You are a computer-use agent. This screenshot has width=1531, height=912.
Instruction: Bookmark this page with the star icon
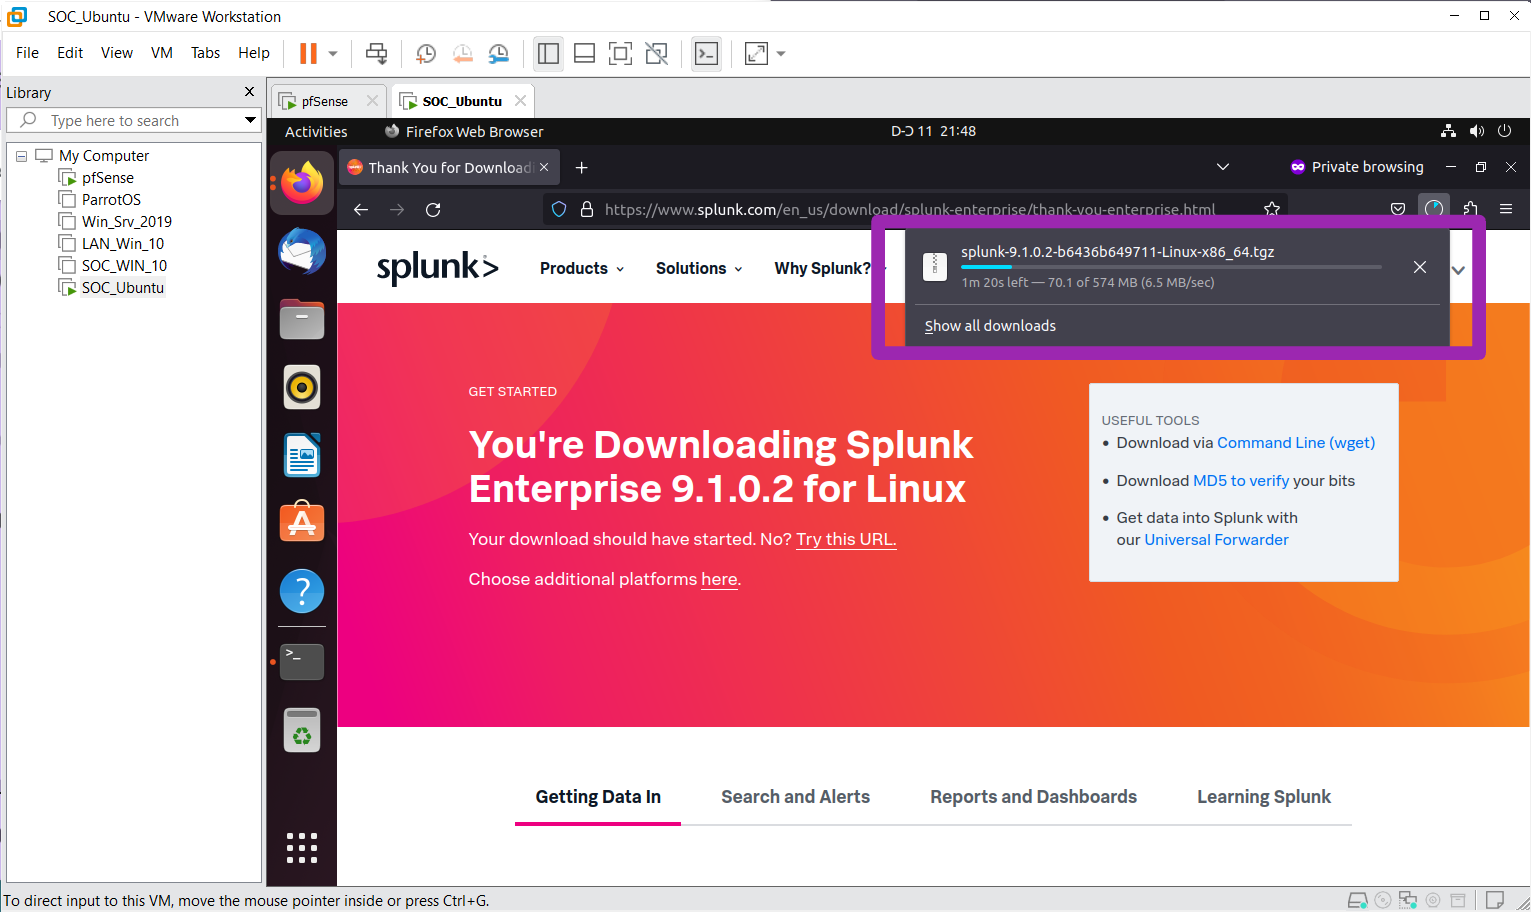tap(1272, 210)
